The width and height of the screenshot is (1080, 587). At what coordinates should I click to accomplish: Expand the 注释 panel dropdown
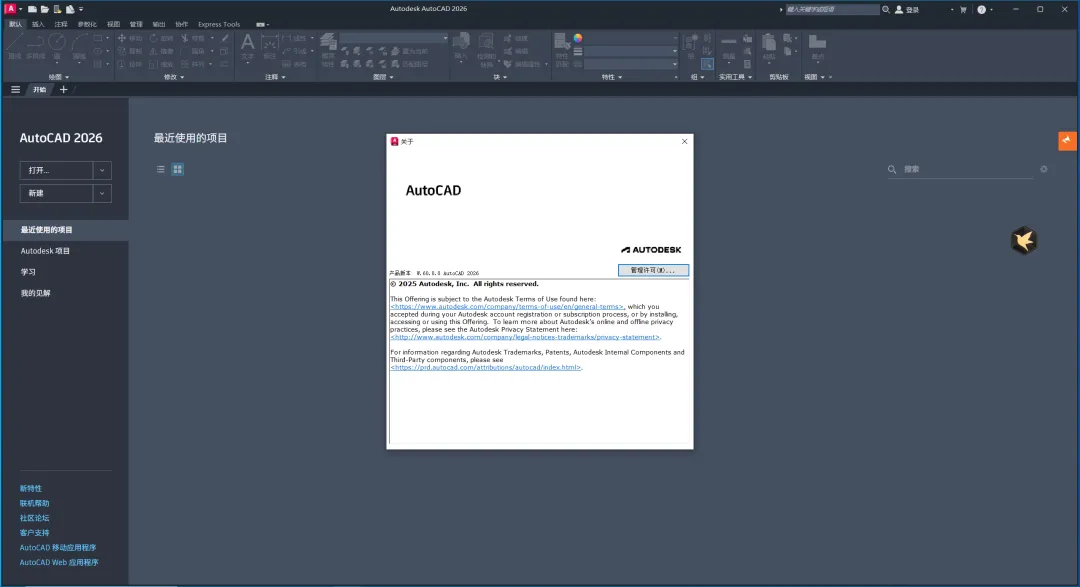(x=275, y=77)
